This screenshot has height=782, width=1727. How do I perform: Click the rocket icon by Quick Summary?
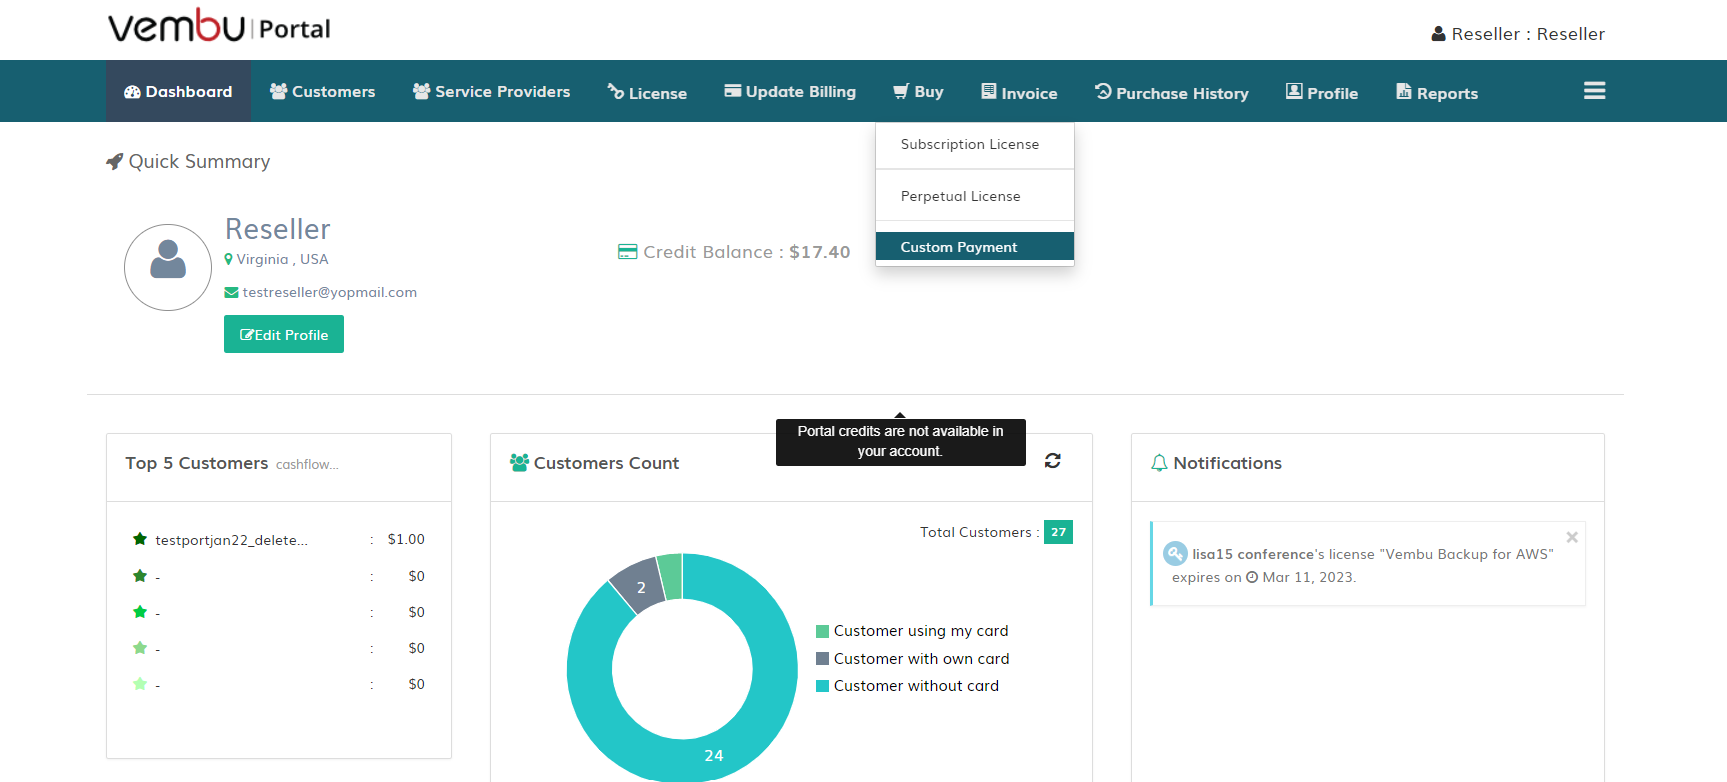115,161
